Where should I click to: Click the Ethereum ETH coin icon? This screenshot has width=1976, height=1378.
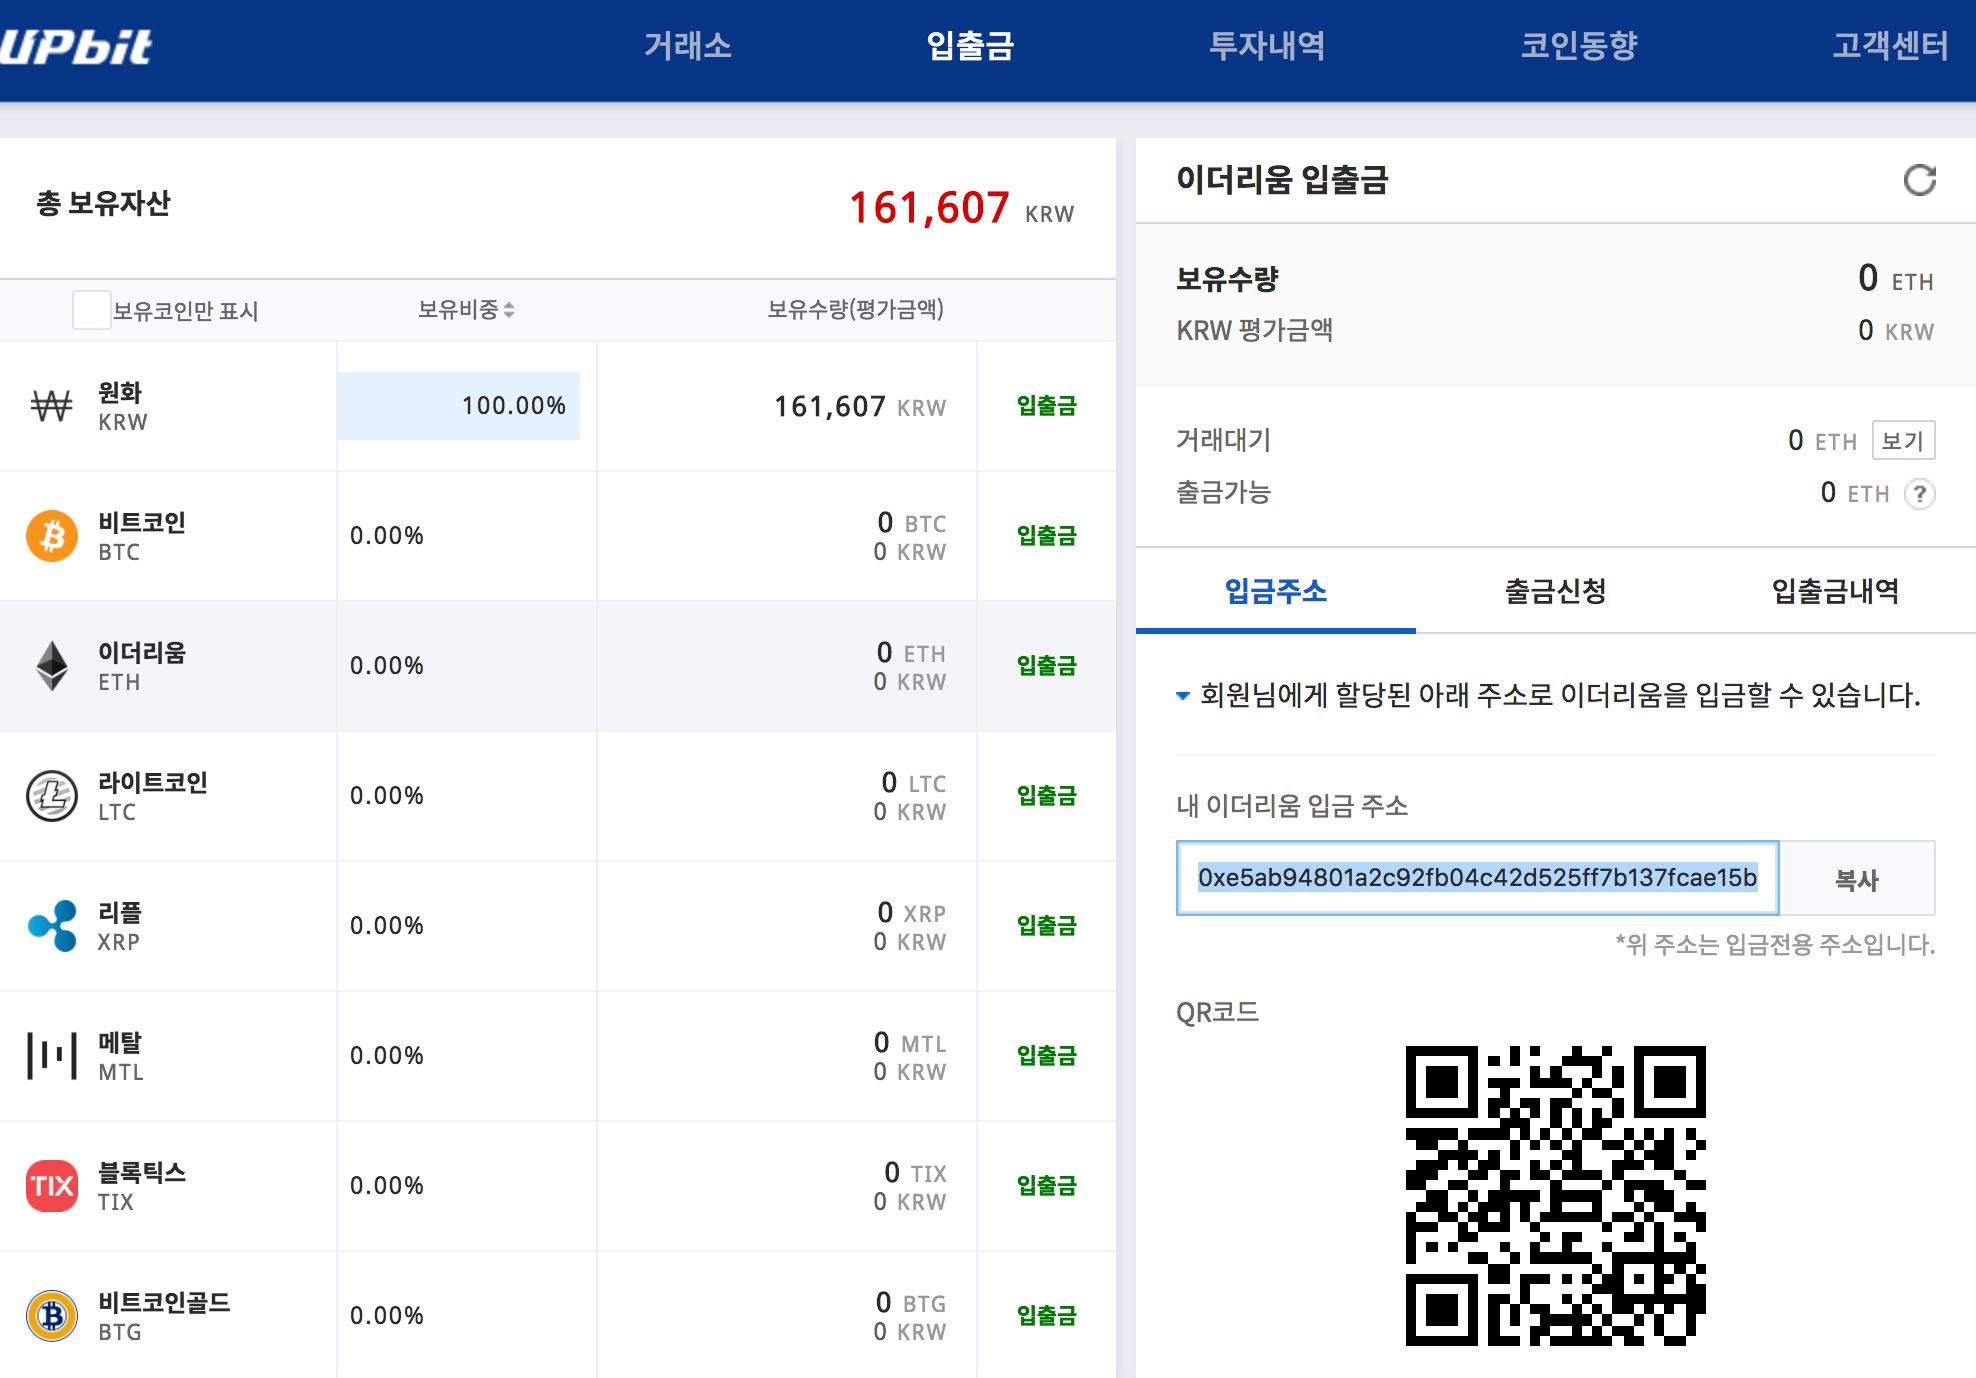click(51, 665)
